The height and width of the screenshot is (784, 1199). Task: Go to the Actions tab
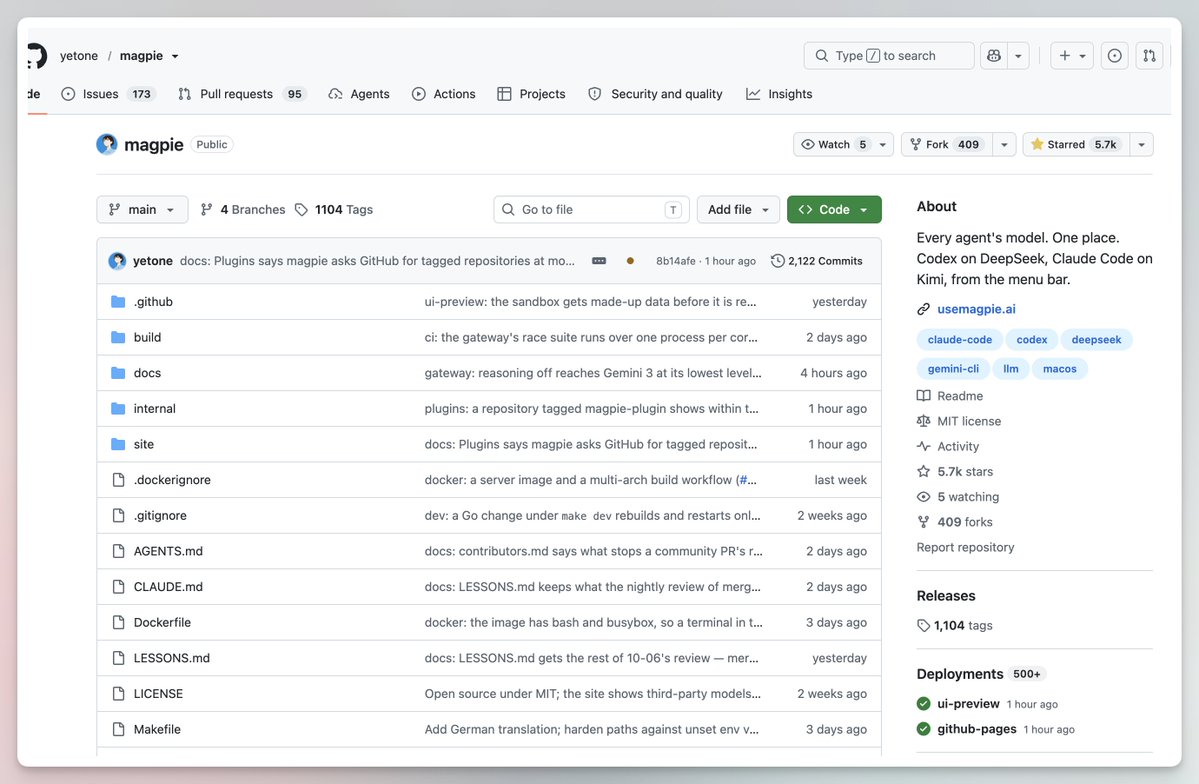(444, 94)
